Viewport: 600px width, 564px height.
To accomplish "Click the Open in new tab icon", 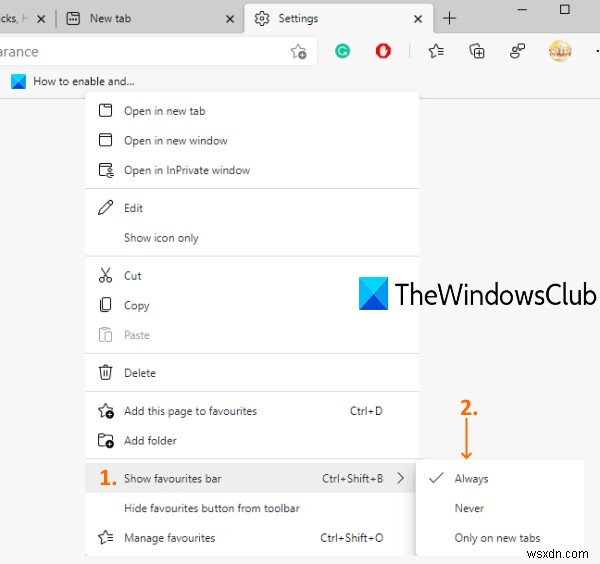I will coord(105,110).
